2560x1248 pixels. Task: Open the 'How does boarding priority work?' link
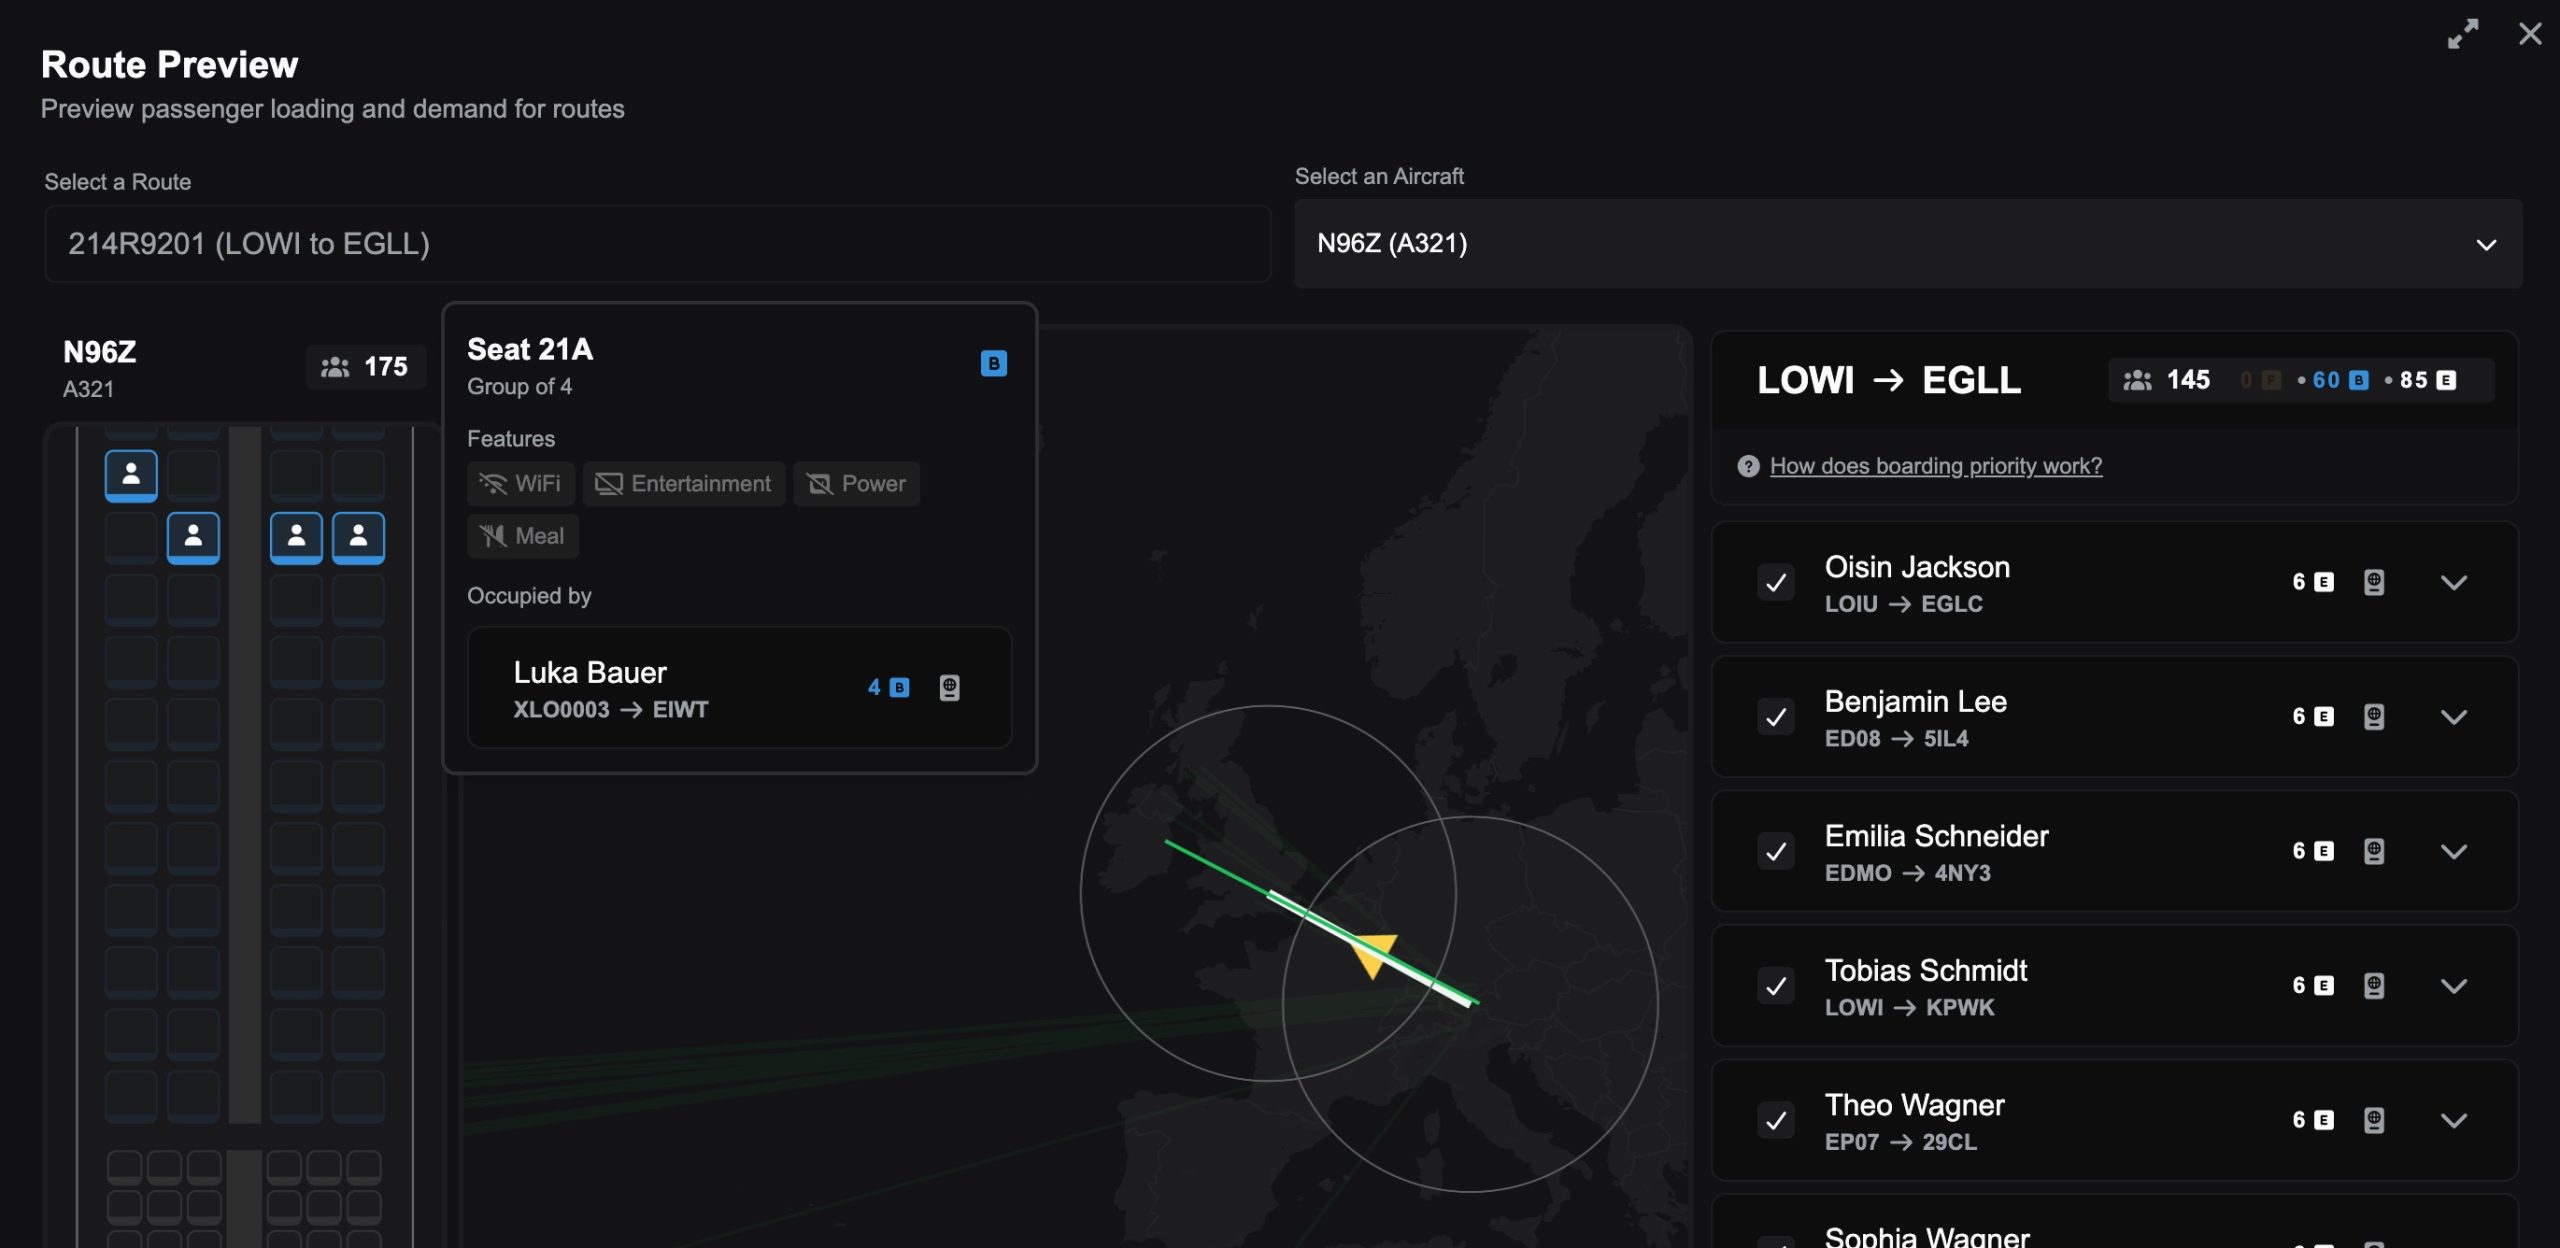(1935, 466)
